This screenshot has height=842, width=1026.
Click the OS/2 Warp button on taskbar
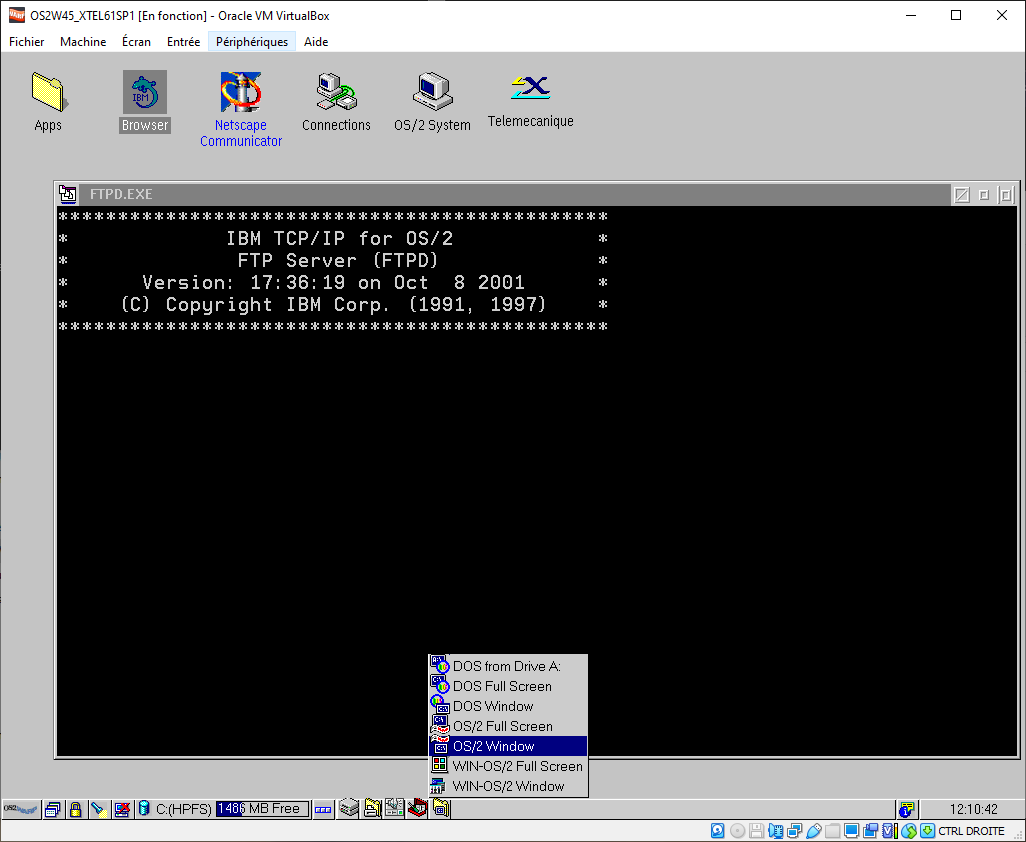click(21, 809)
